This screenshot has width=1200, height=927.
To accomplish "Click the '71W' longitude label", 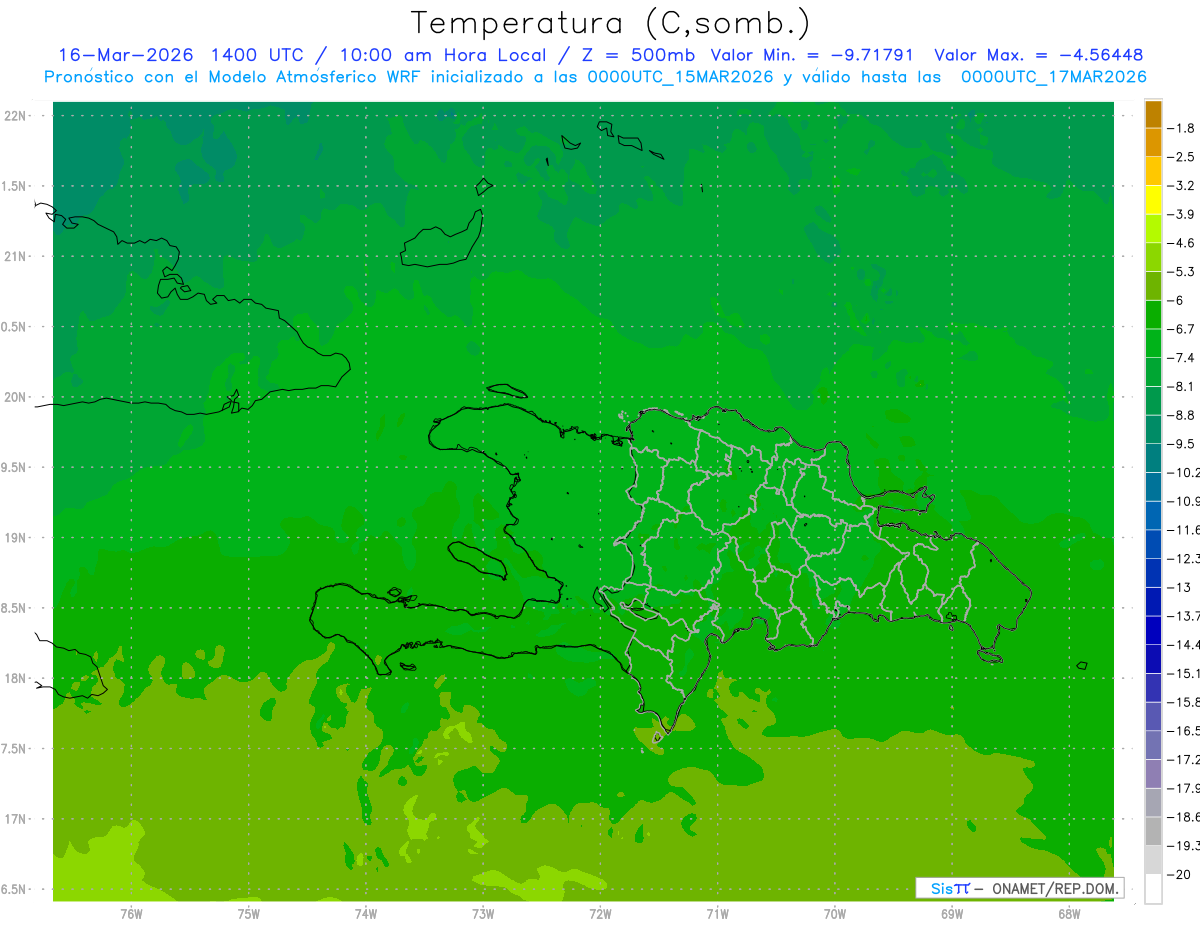I will click(x=717, y=914).
